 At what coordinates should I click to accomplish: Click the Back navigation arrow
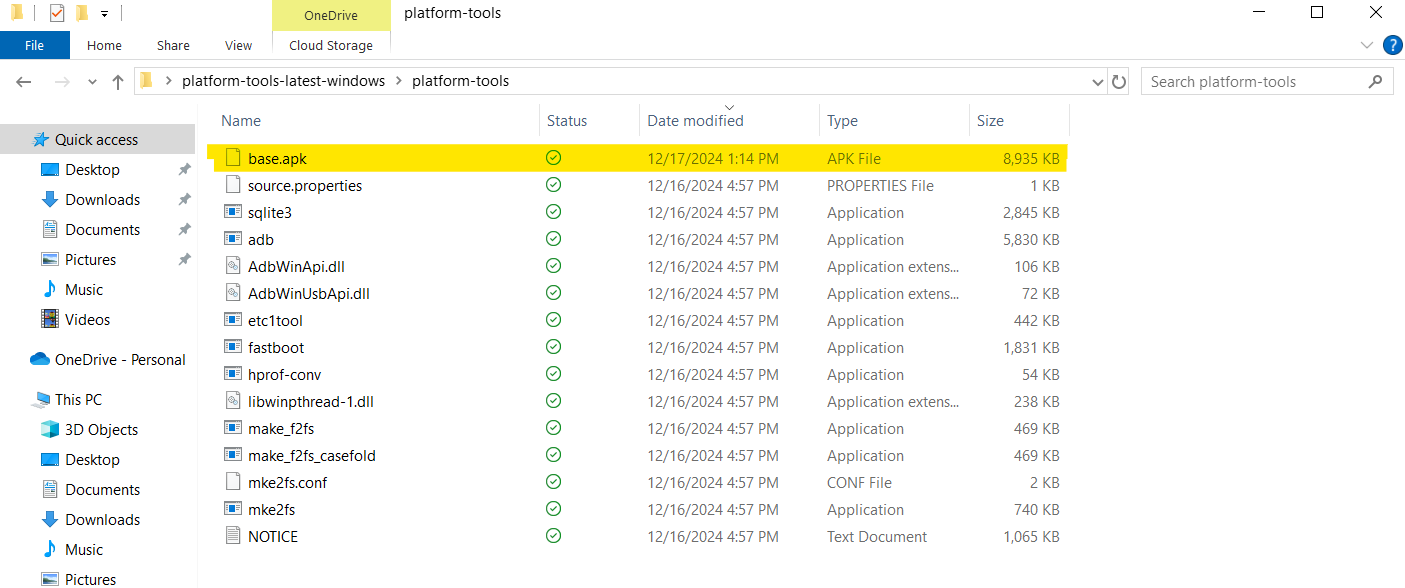pos(24,82)
